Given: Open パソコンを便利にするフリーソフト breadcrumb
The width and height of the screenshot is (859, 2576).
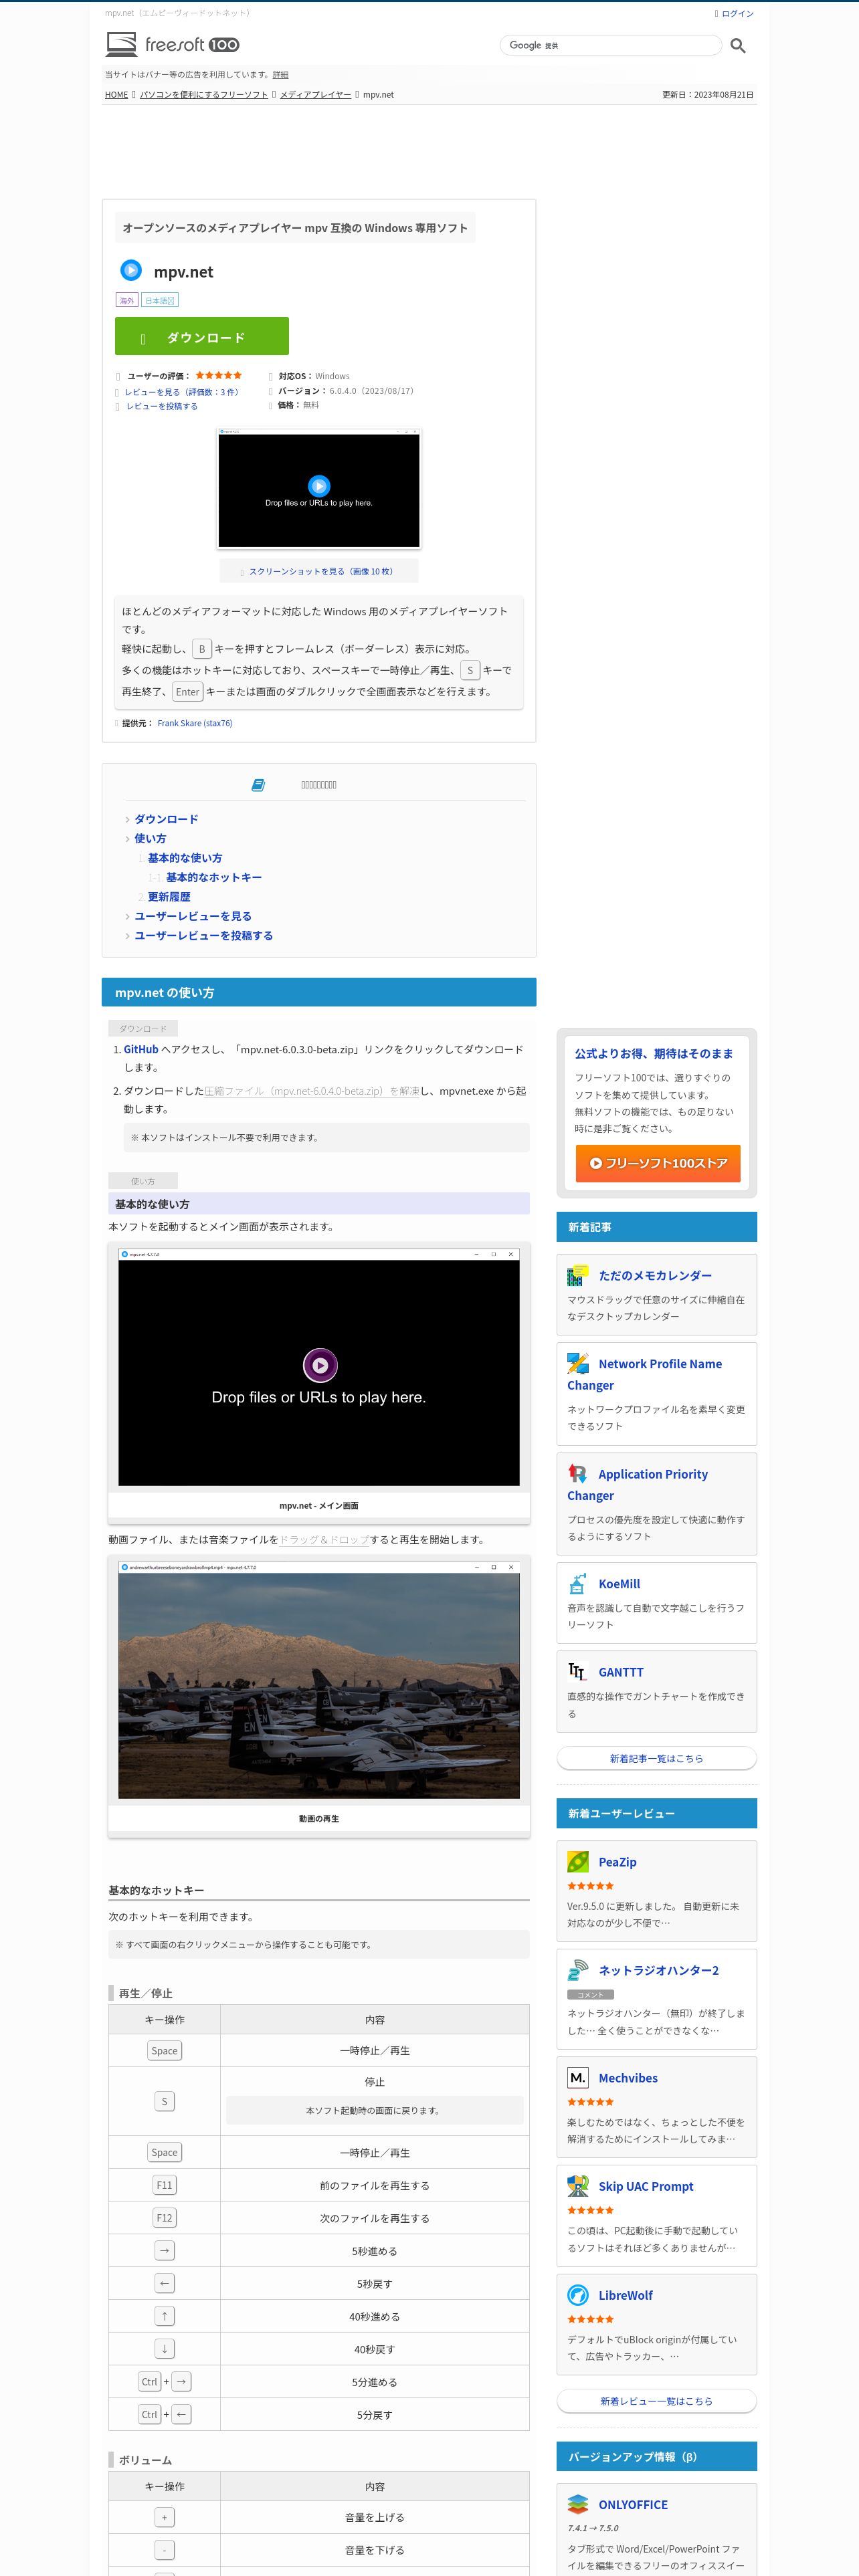Looking at the screenshot, I should coord(204,95).
